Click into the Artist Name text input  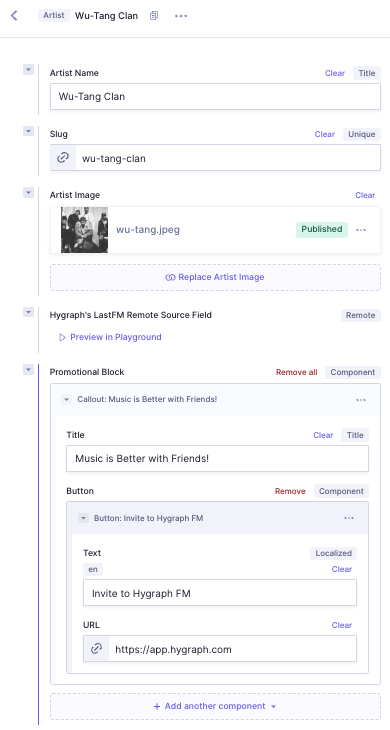215,97
